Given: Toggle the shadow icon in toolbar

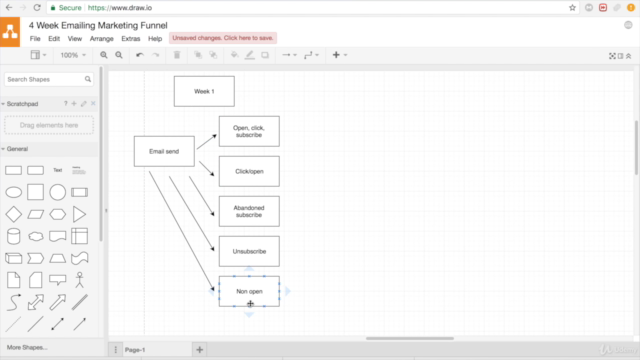Looking at the screenshot, I should (x=265, y=55).
